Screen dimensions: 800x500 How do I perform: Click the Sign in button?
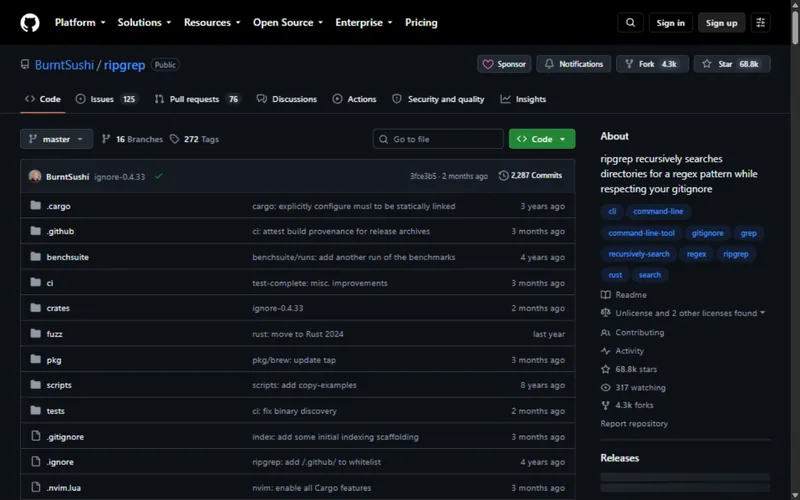tap(670, 23)
